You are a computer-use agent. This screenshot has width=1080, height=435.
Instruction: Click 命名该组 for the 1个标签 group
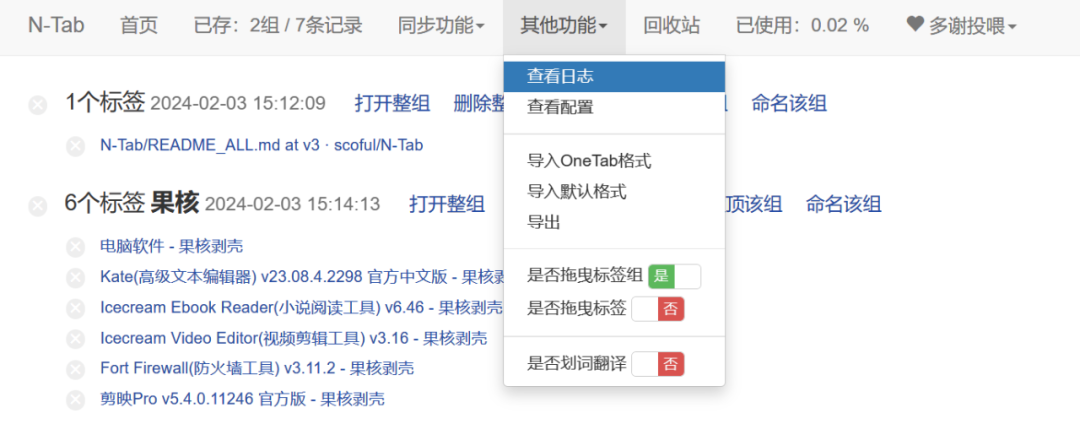coord(789,104)
